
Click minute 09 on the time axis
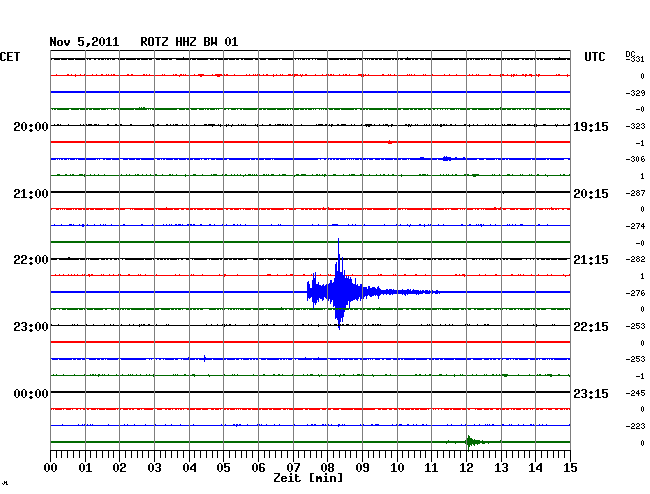[362, 467]
